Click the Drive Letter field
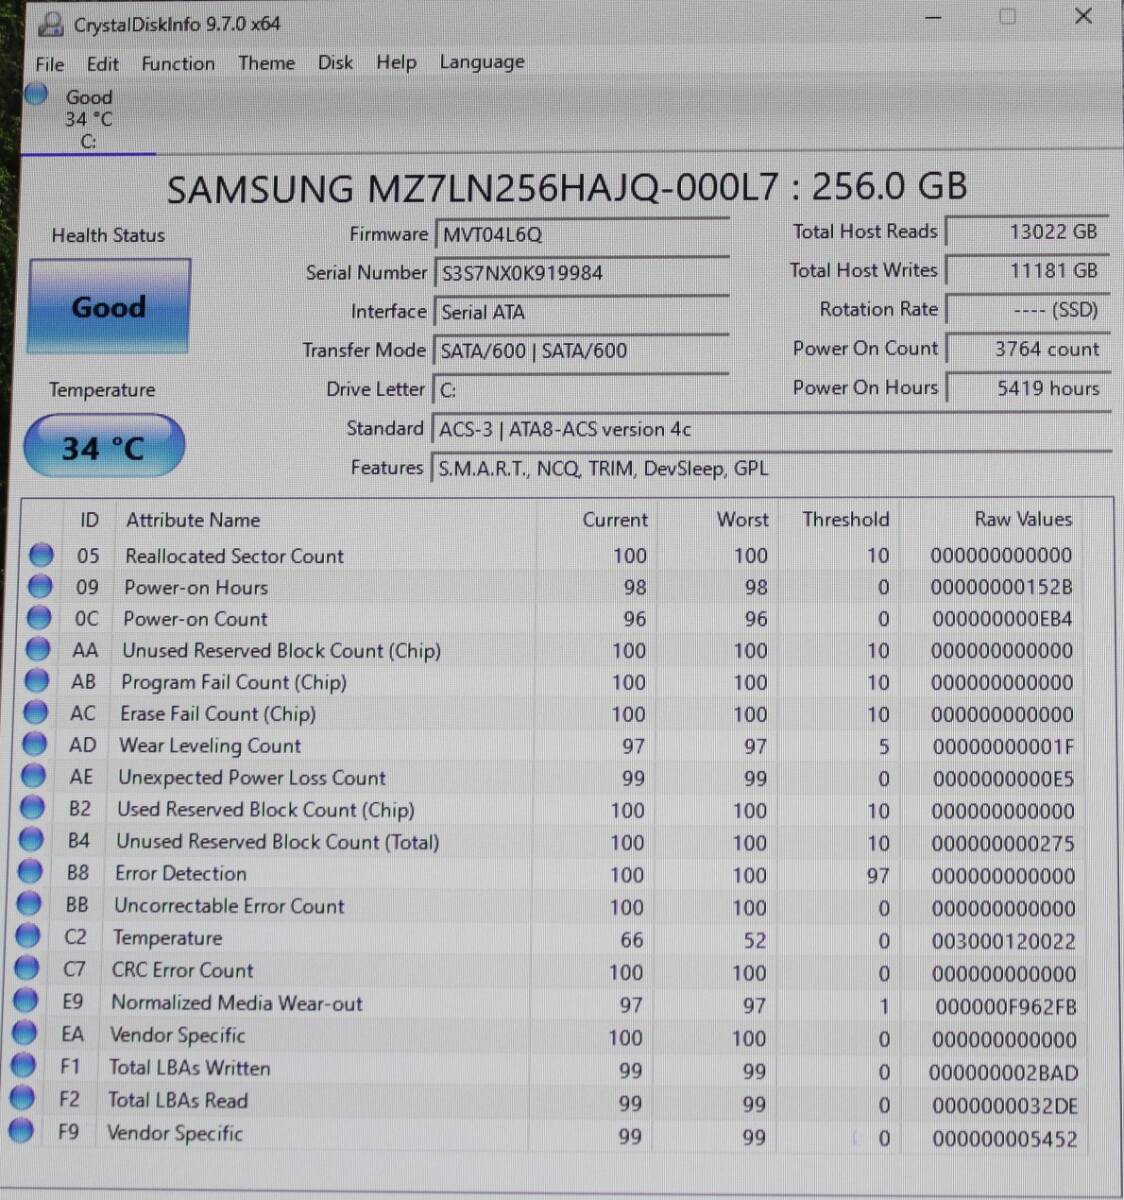 click(x=581, y=390)
